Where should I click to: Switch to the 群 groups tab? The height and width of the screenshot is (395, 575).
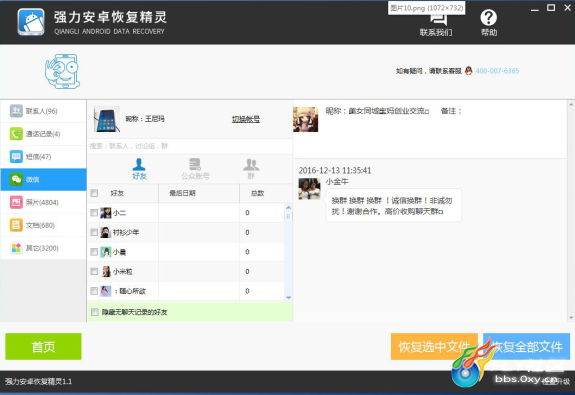(251, 169)
